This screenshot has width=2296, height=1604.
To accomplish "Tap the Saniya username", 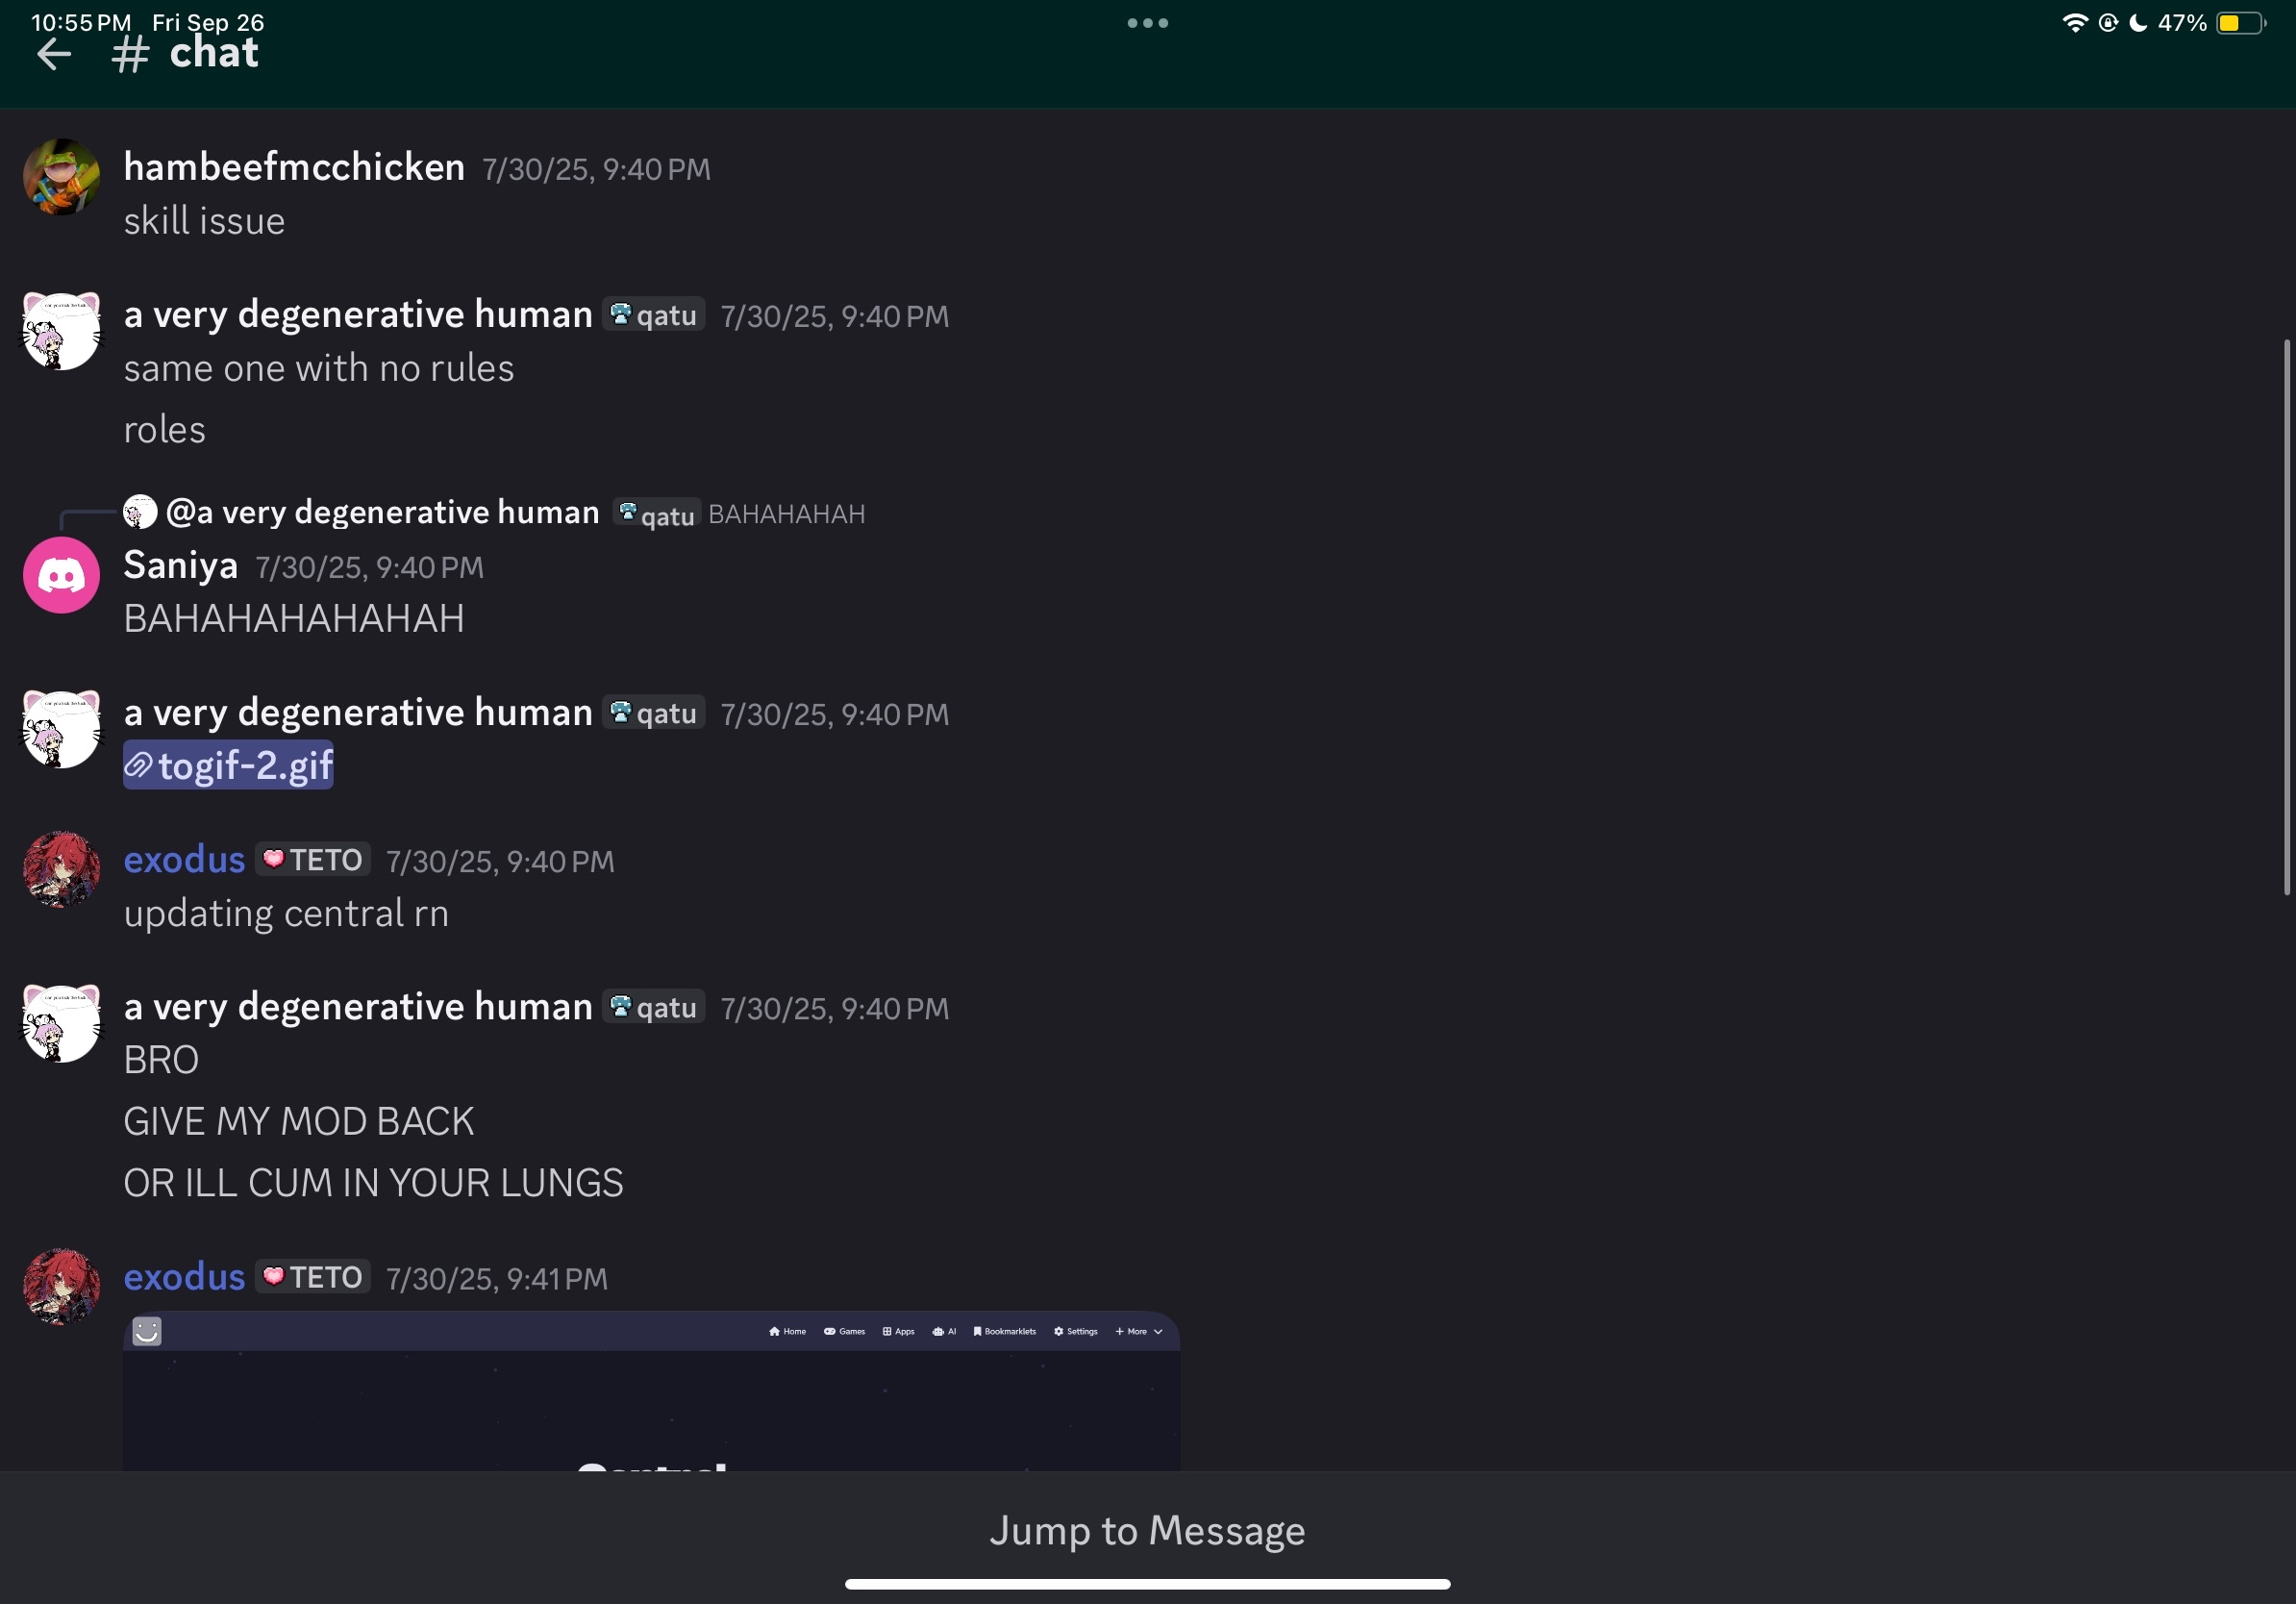I will coord(181,565).
